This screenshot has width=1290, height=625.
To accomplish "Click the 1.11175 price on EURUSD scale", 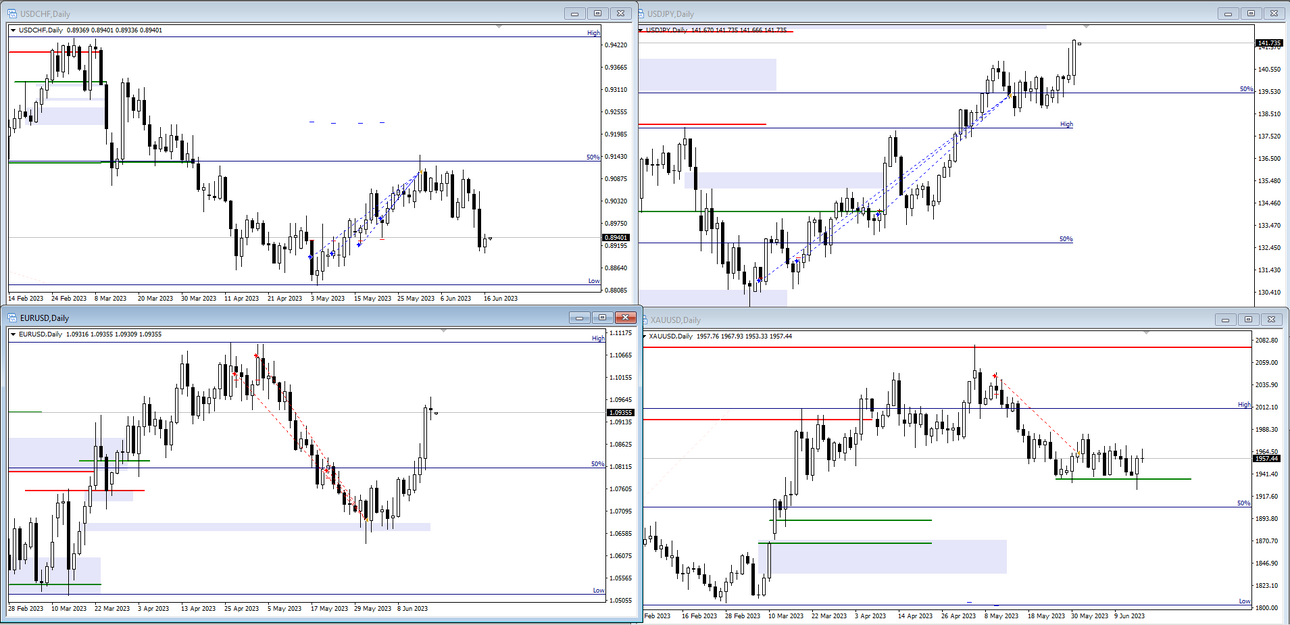I will [621, 333].
